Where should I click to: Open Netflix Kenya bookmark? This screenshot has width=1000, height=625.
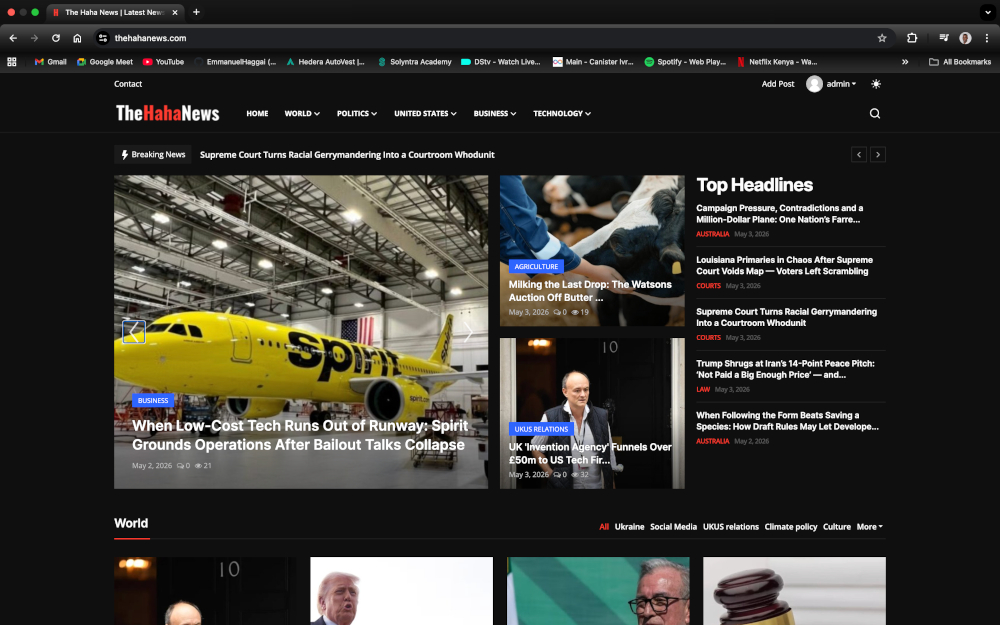pos(777,62)
